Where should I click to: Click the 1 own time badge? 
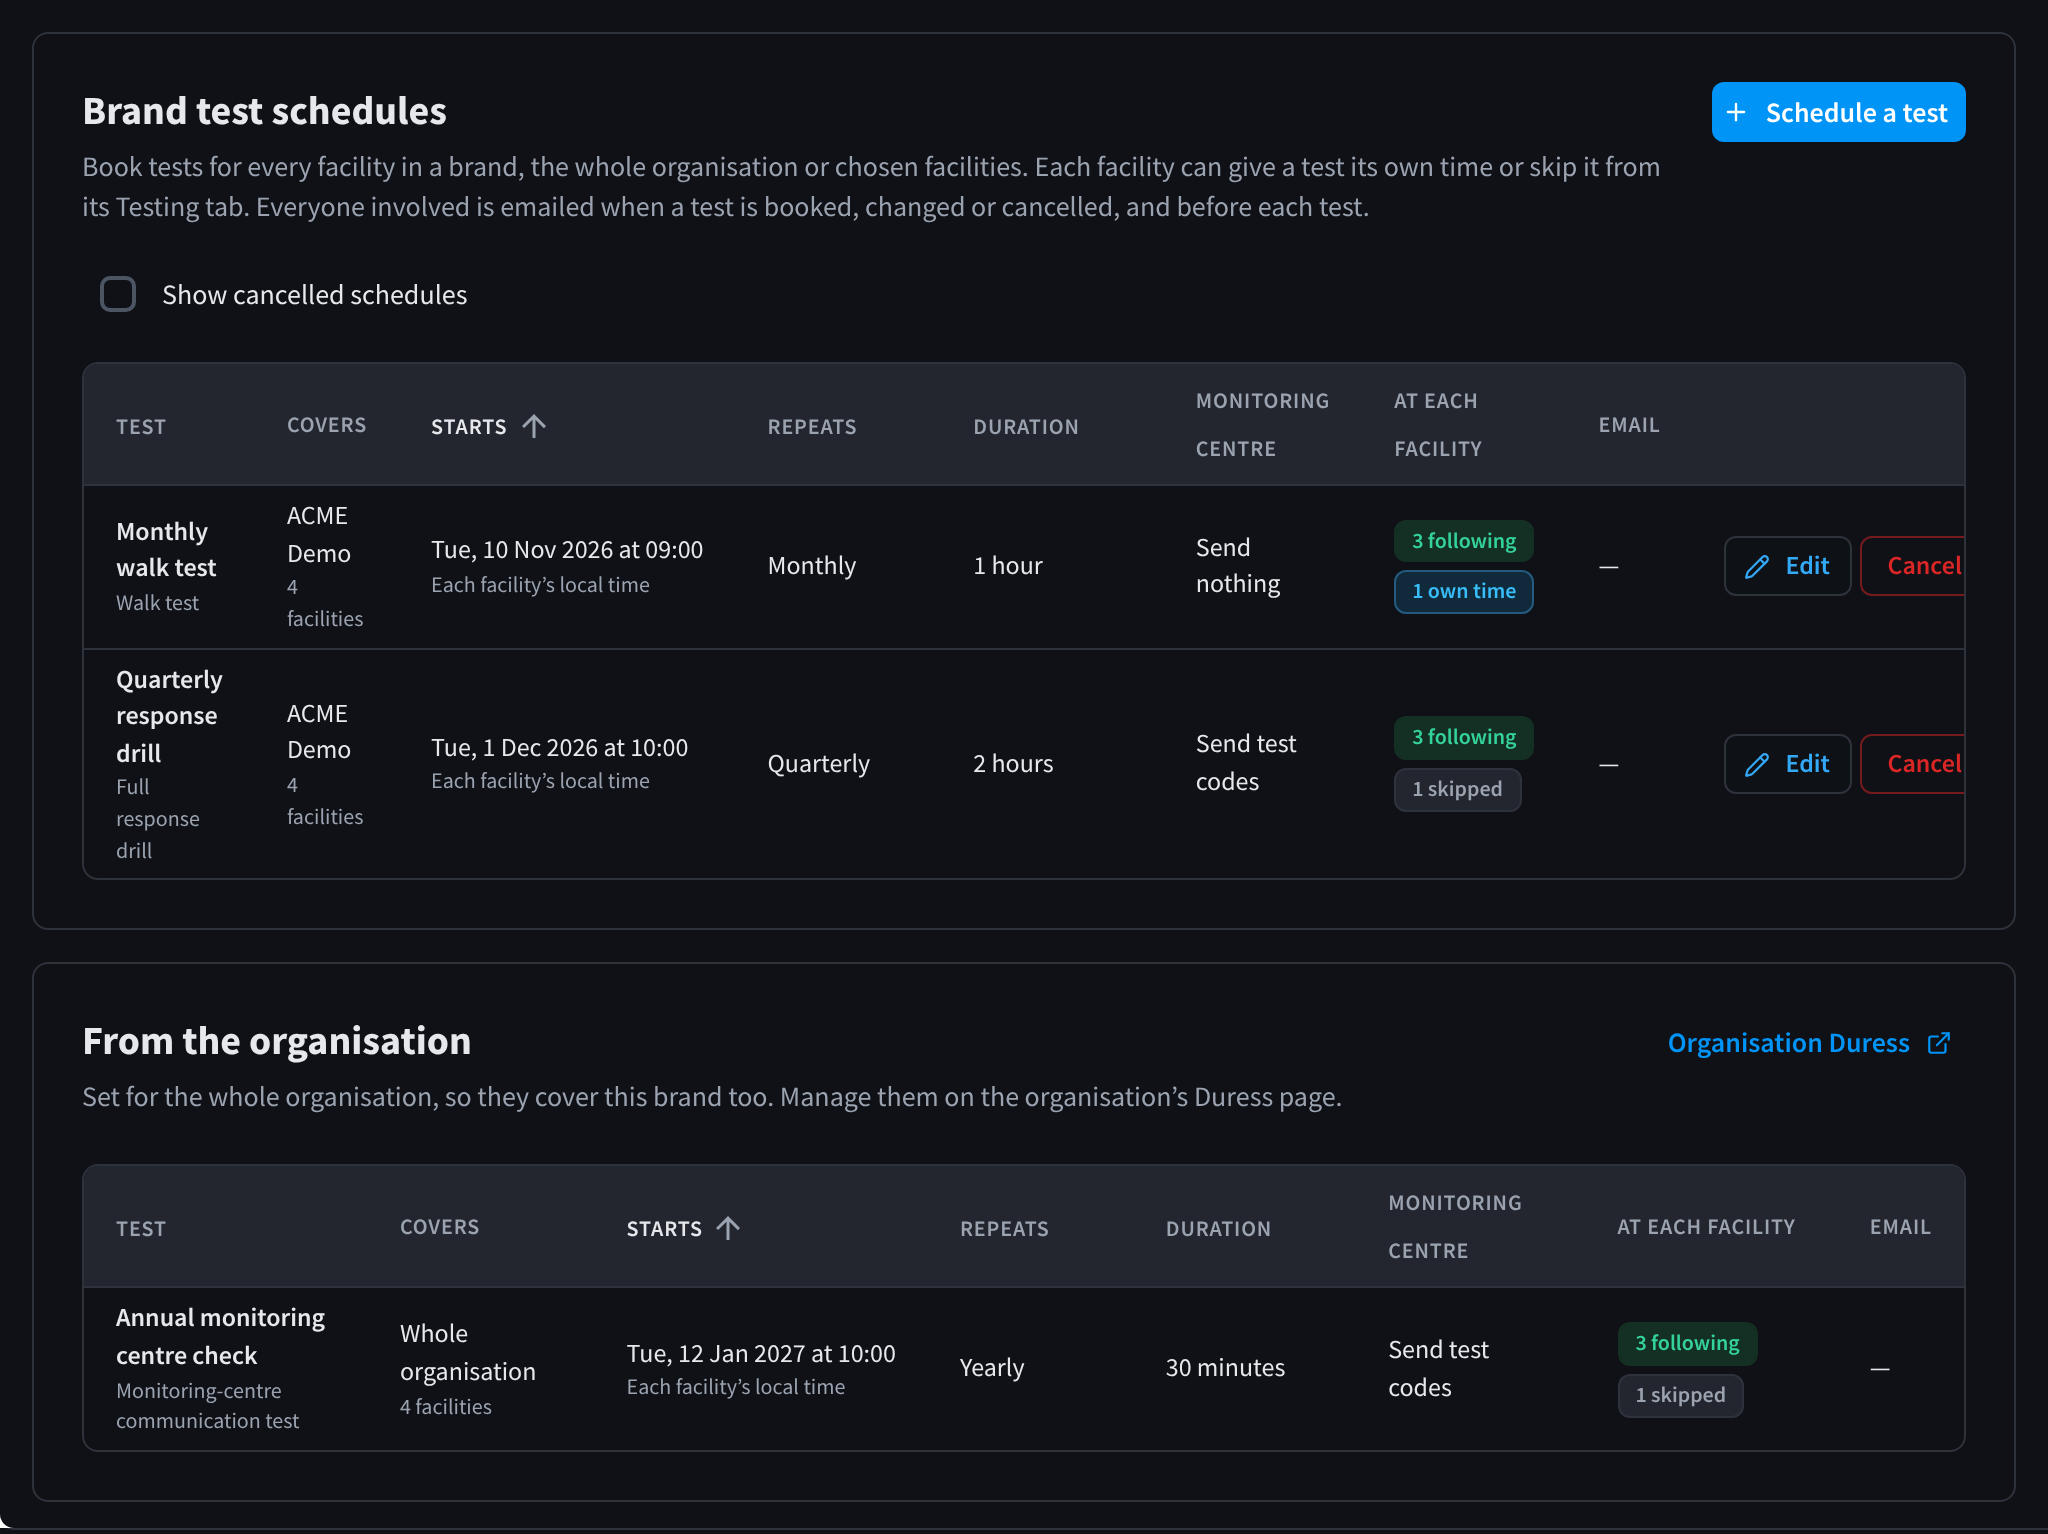pos(1464,591)
